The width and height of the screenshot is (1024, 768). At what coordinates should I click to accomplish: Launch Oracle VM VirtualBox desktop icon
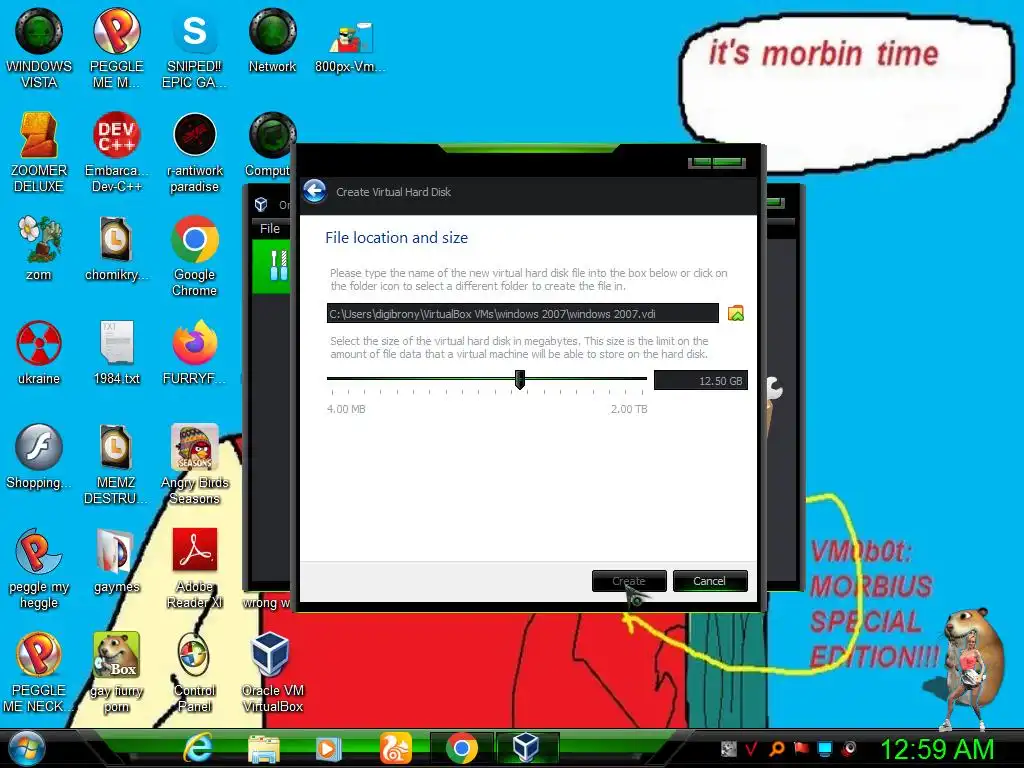(272, 672)
